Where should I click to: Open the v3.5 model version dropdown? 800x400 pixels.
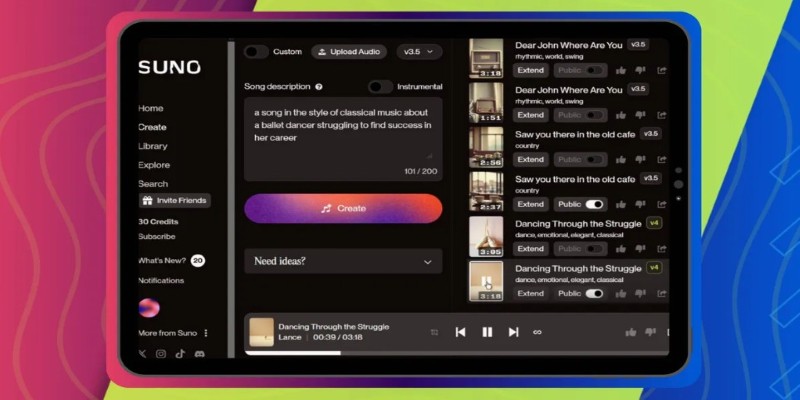pyautogui.click(x=419, y=52)
